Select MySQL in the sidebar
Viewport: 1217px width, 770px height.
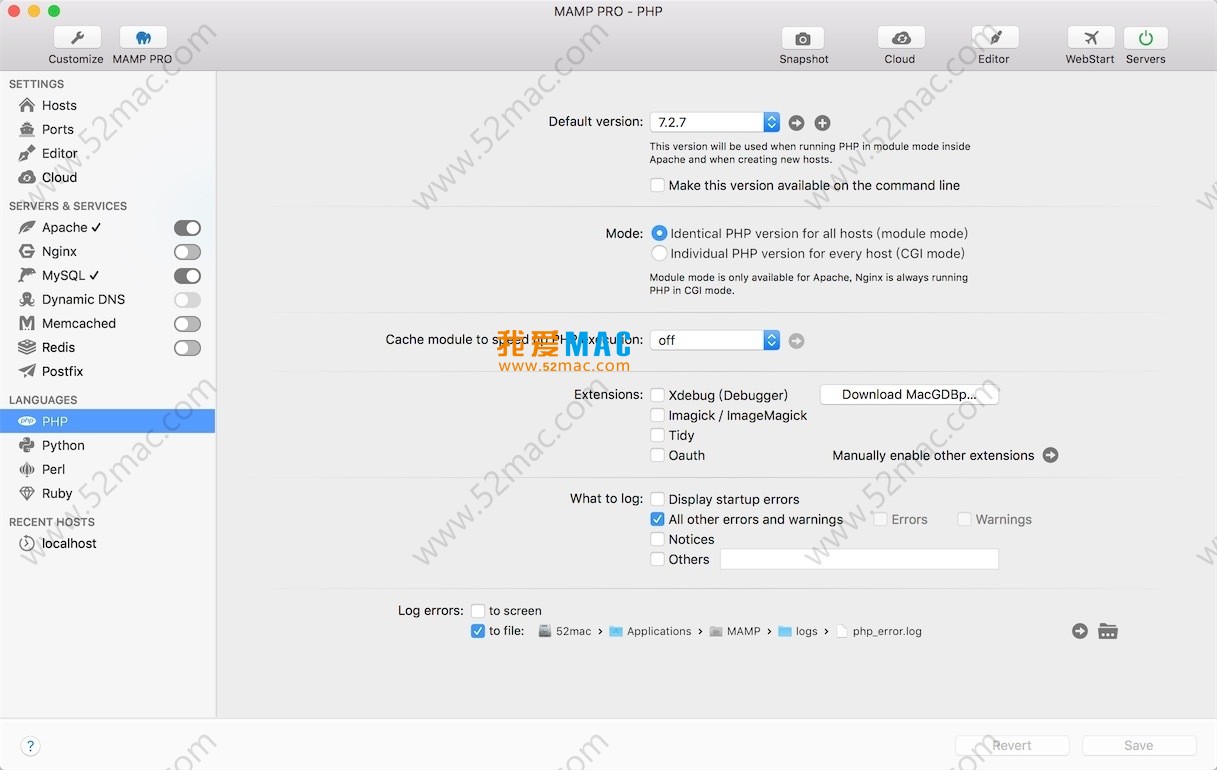click(66, 275)
